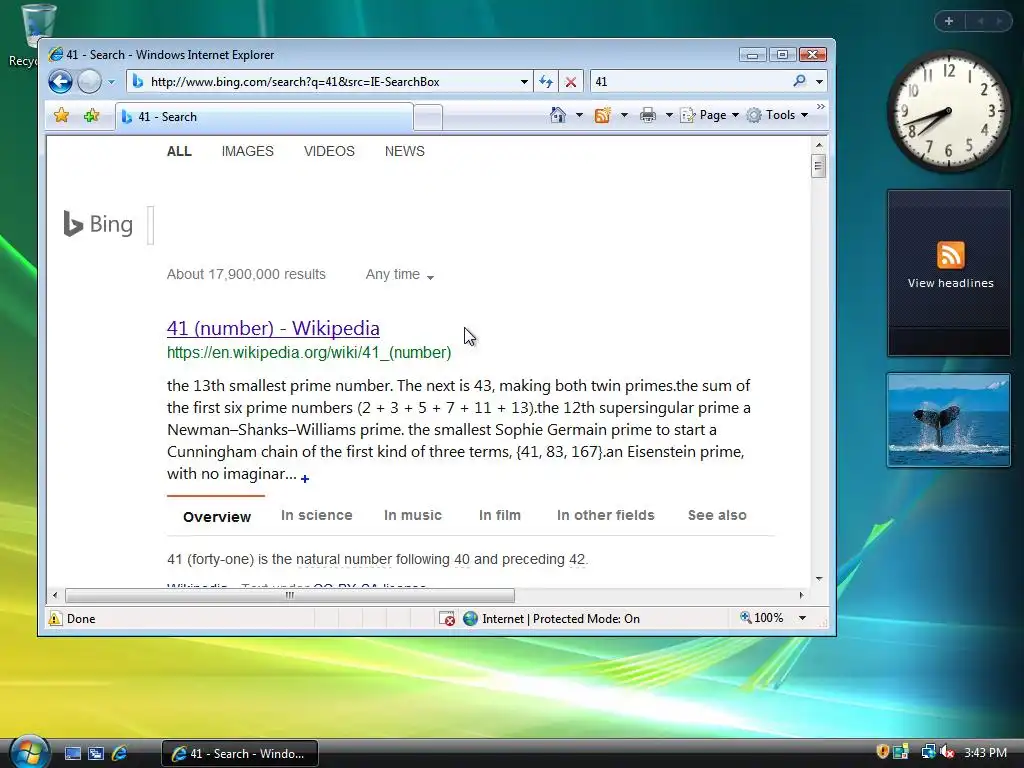Click the 3:43 PM taskbar clock
This screenshot has height=768, width=1024.
(x=985, y=753)
